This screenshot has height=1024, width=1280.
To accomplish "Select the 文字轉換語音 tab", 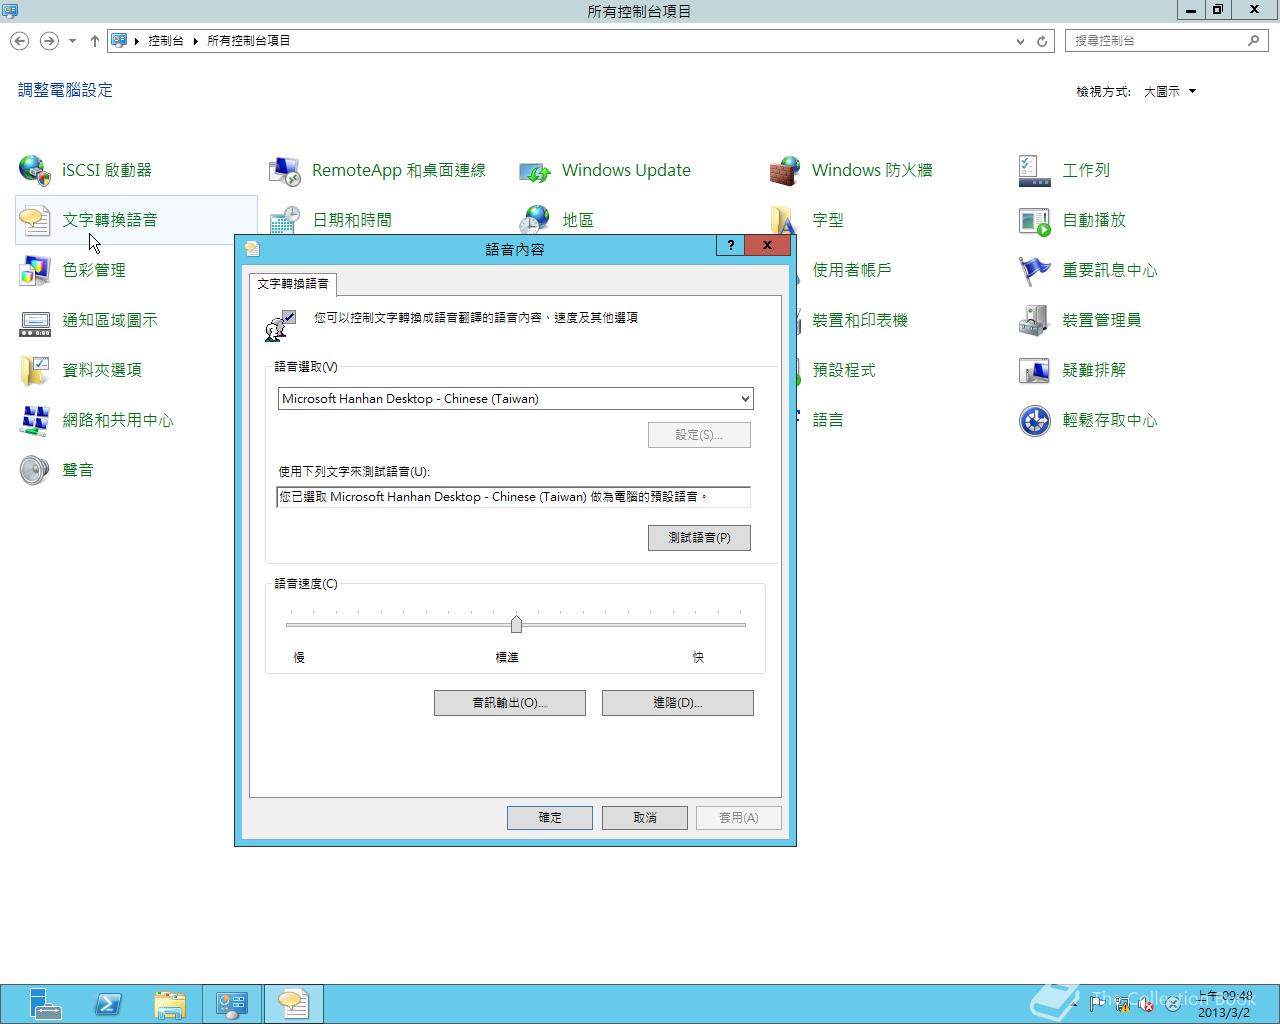I will (293, 284).
